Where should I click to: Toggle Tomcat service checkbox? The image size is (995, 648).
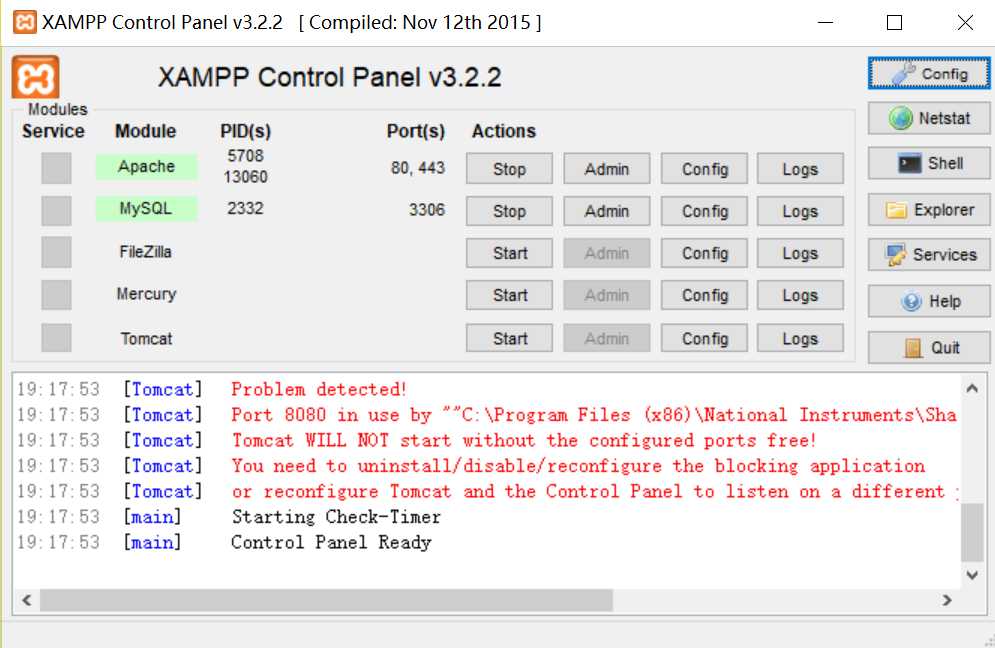click(x=56, y=338)
